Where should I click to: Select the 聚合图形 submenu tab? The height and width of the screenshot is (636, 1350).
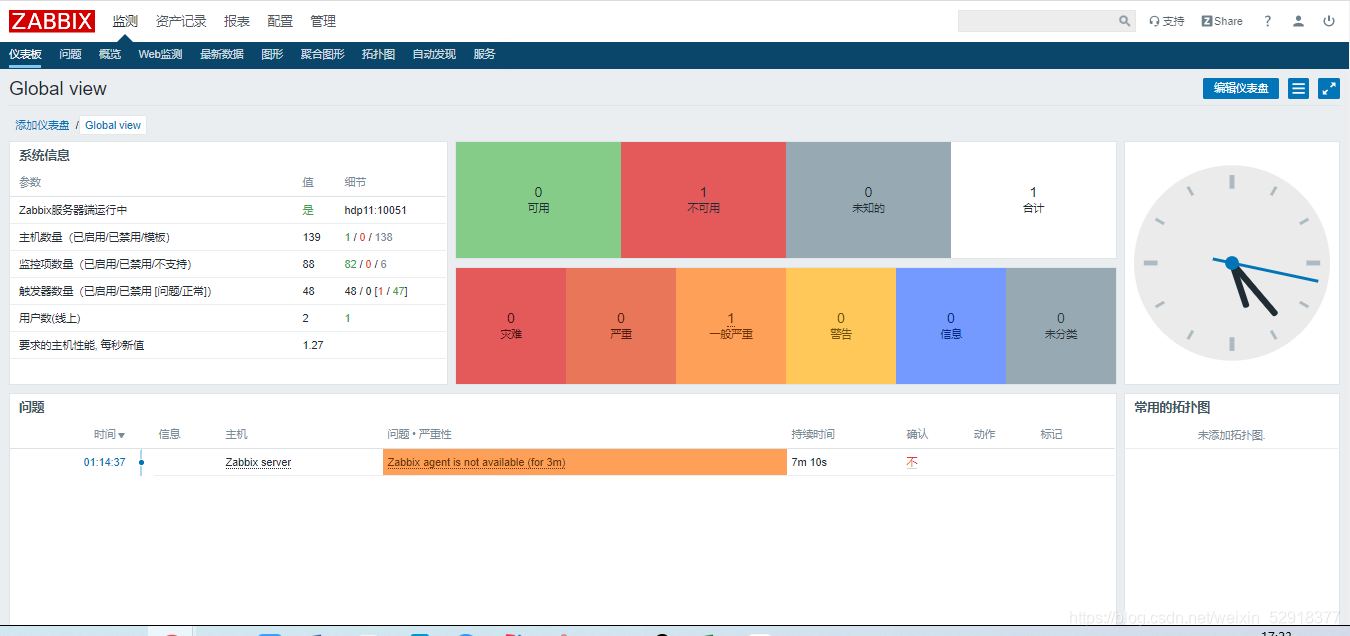[x=322, y=55]
